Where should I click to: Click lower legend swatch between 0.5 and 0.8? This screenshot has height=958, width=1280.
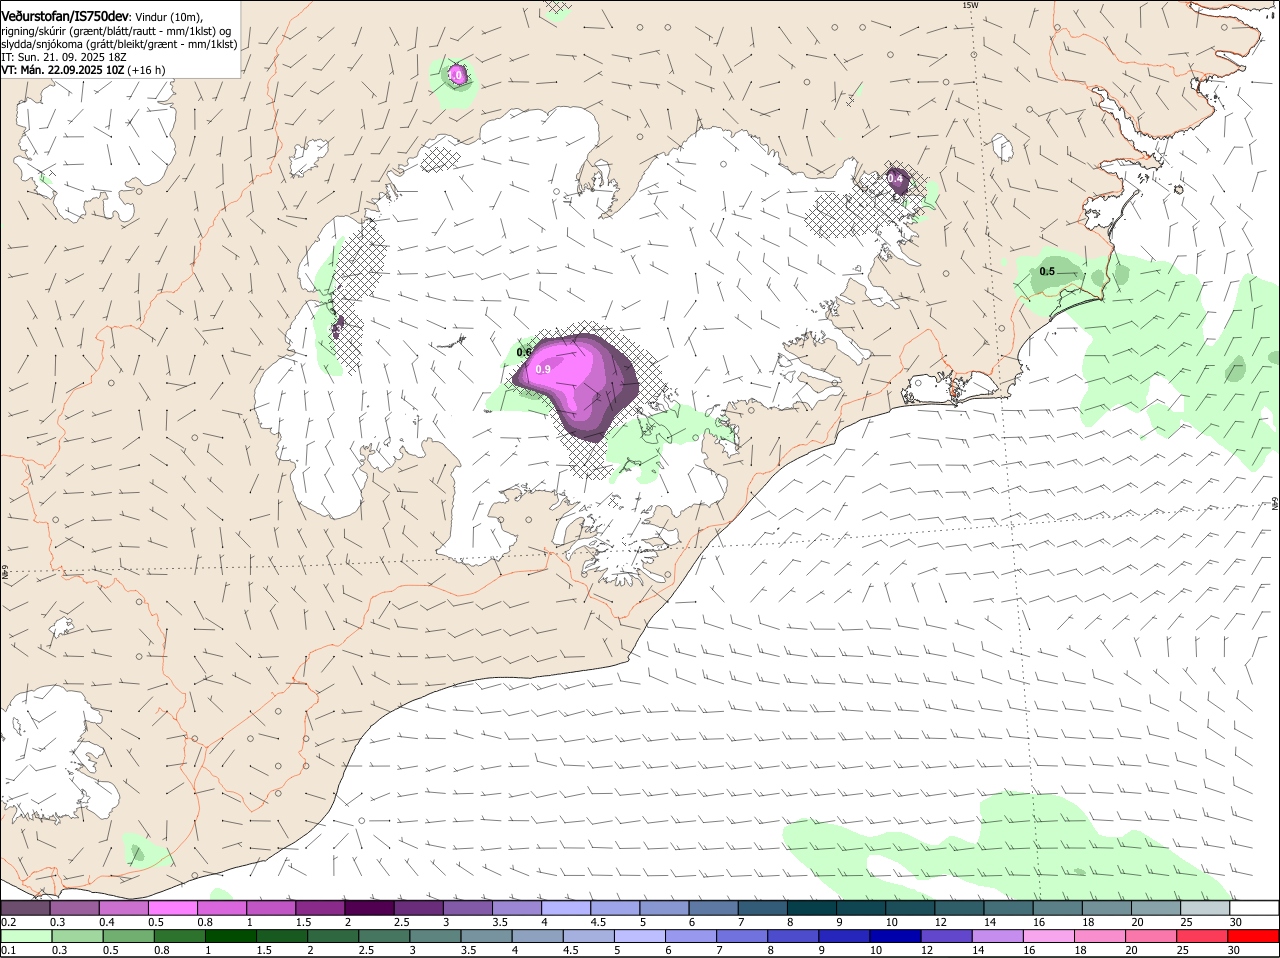tap(128, 937)
